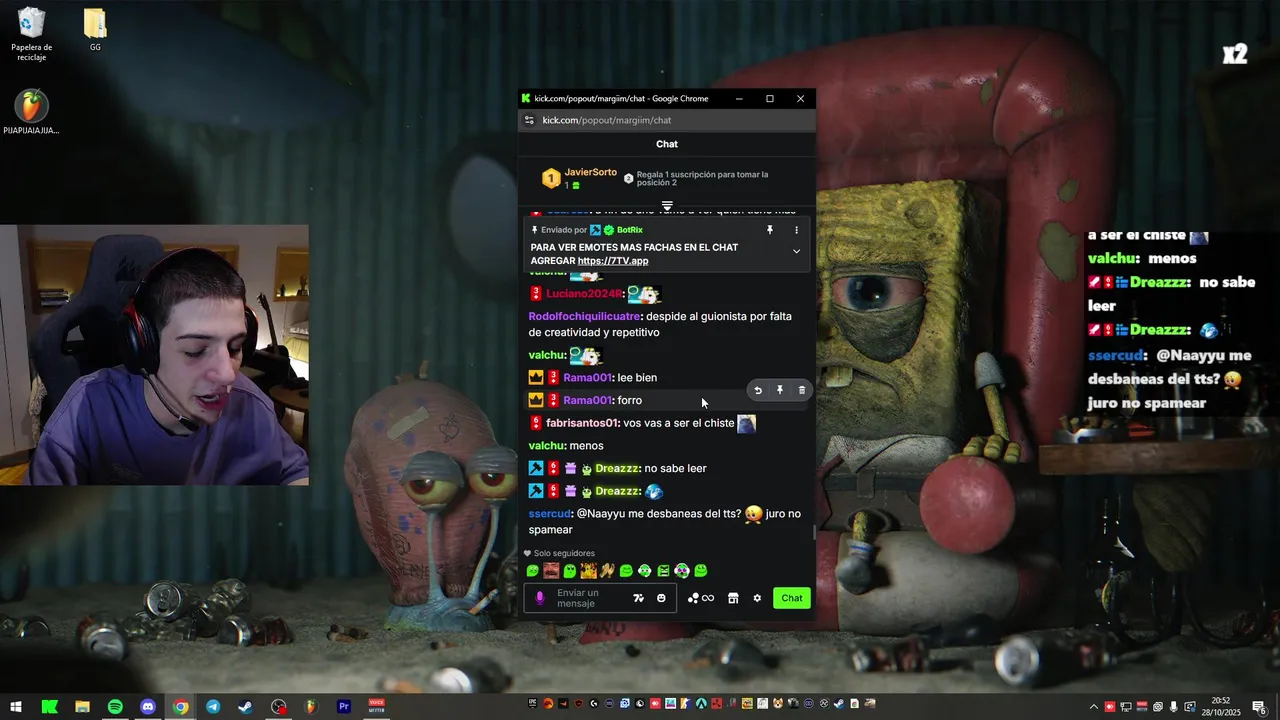Open Spotify from taskbar
Image resolution: width=1280 pixels, height=720 pixels.
115,707
